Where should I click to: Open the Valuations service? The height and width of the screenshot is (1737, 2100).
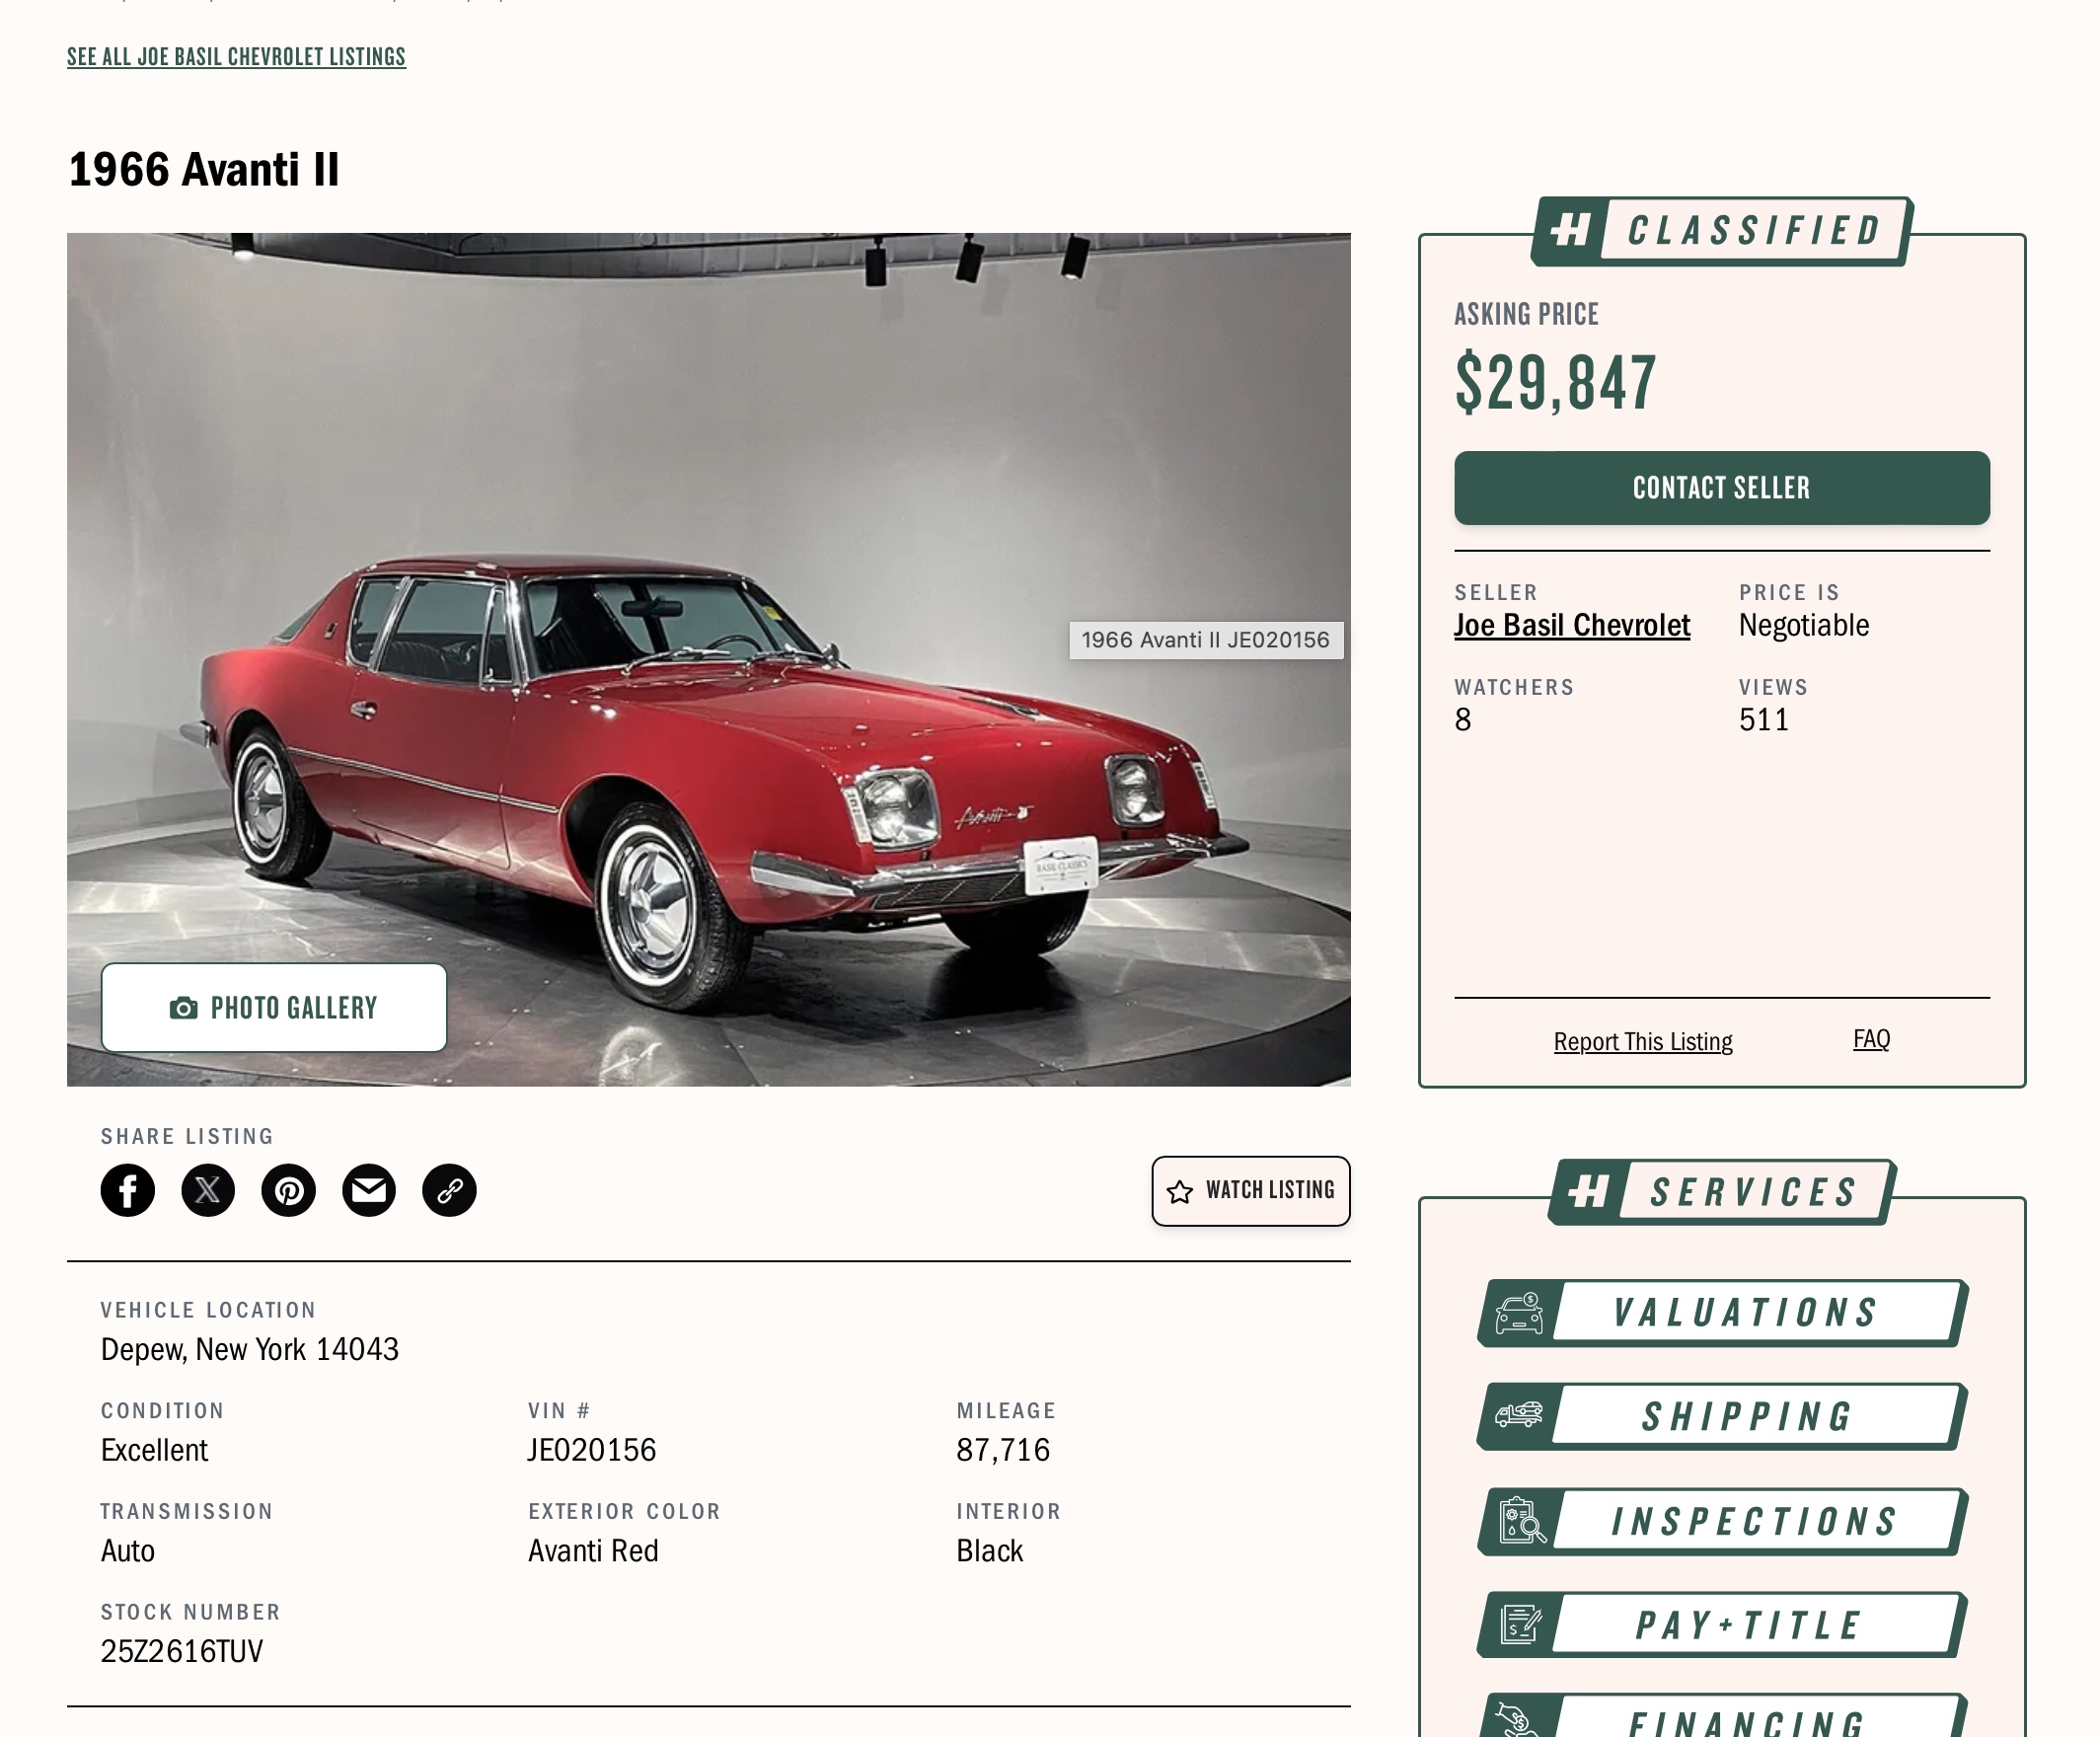coord(1746,1313)
